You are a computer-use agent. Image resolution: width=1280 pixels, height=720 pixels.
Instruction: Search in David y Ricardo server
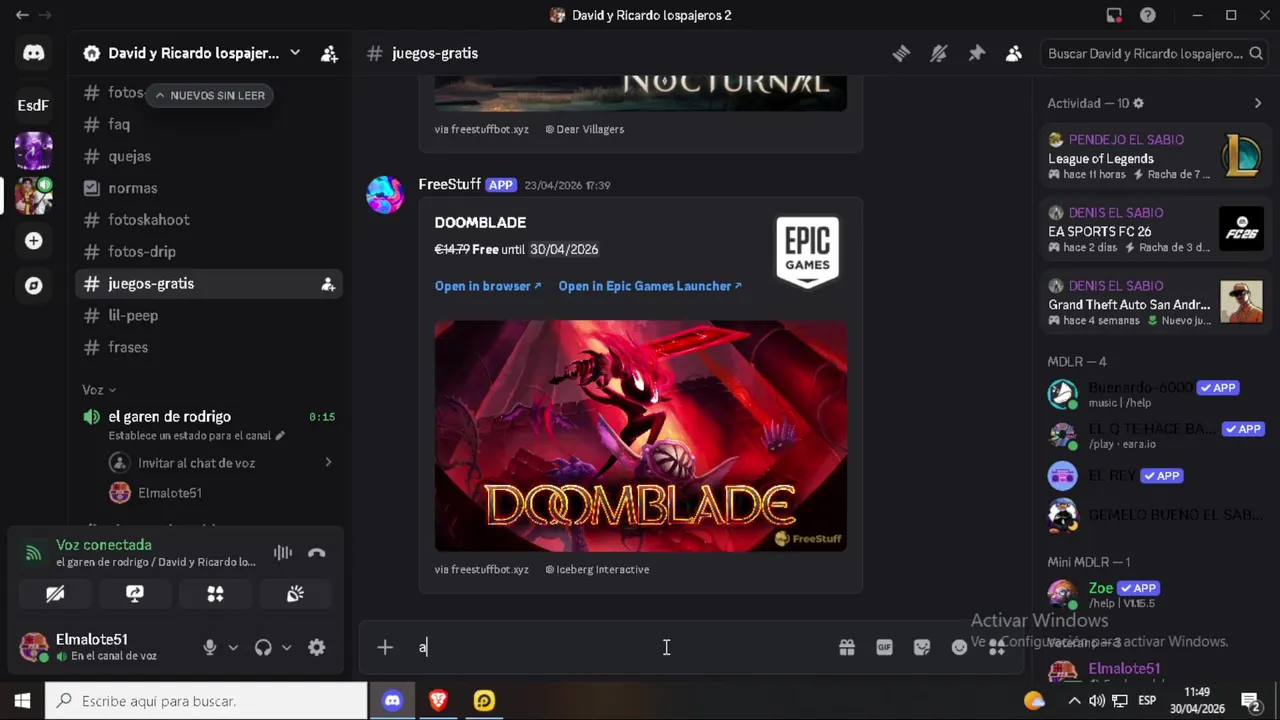pos(1154,54)
